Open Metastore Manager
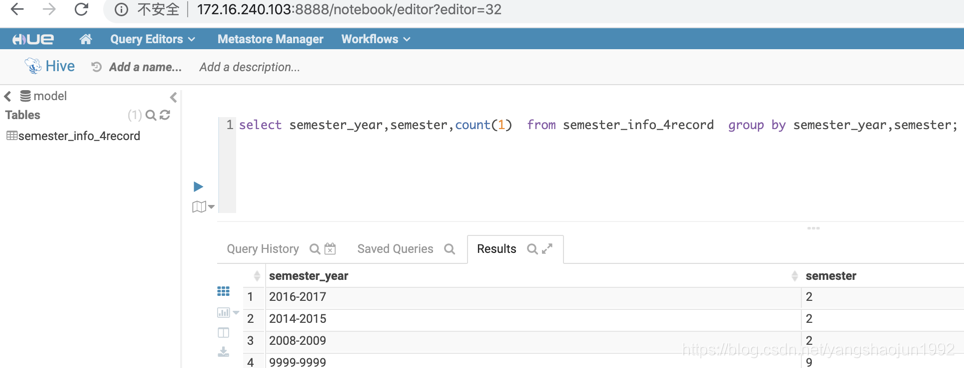The height and width of the screenshot is (368, 964). pyautogui.click(x=271, y=39)
